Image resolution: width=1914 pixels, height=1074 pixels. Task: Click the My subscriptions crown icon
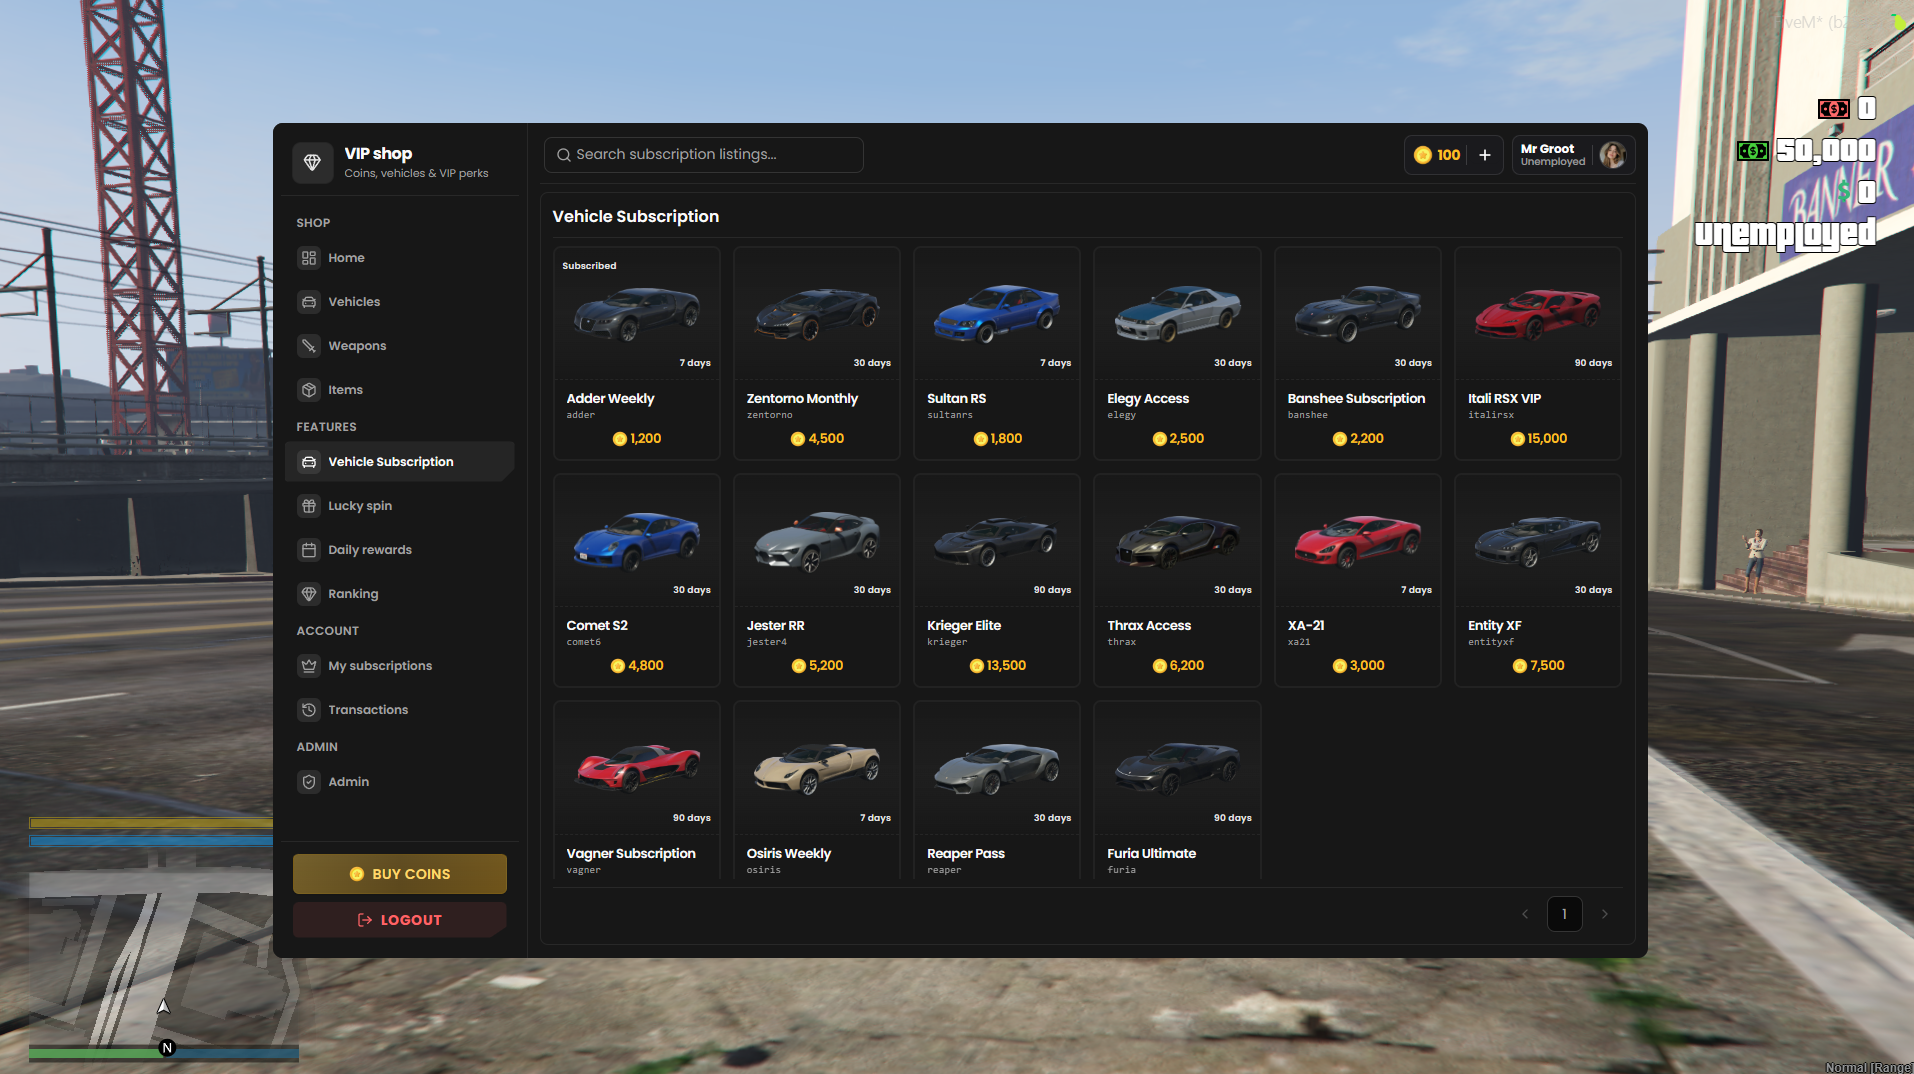pyautogui.click(x=309, y=666)
